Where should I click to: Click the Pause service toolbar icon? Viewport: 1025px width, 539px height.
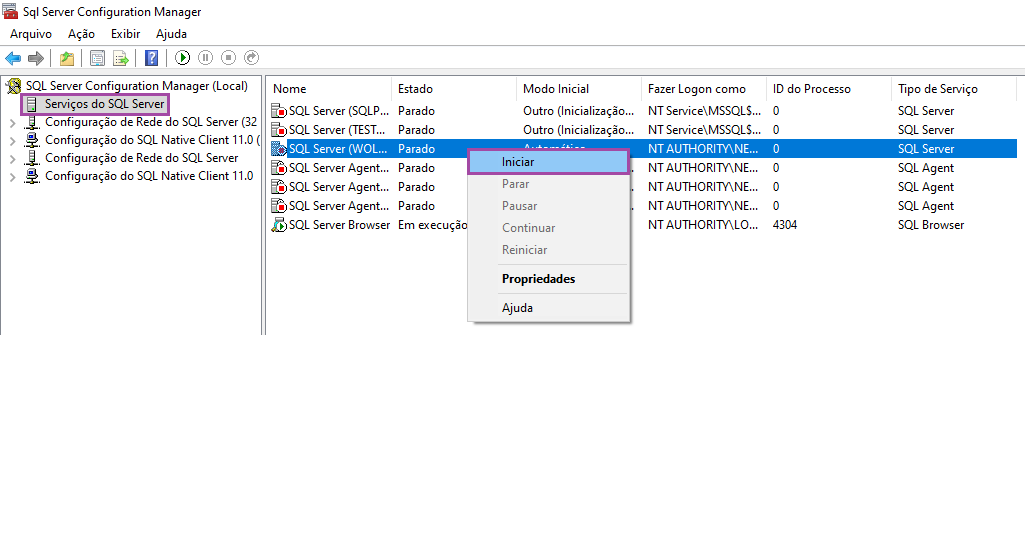(205, 58)
